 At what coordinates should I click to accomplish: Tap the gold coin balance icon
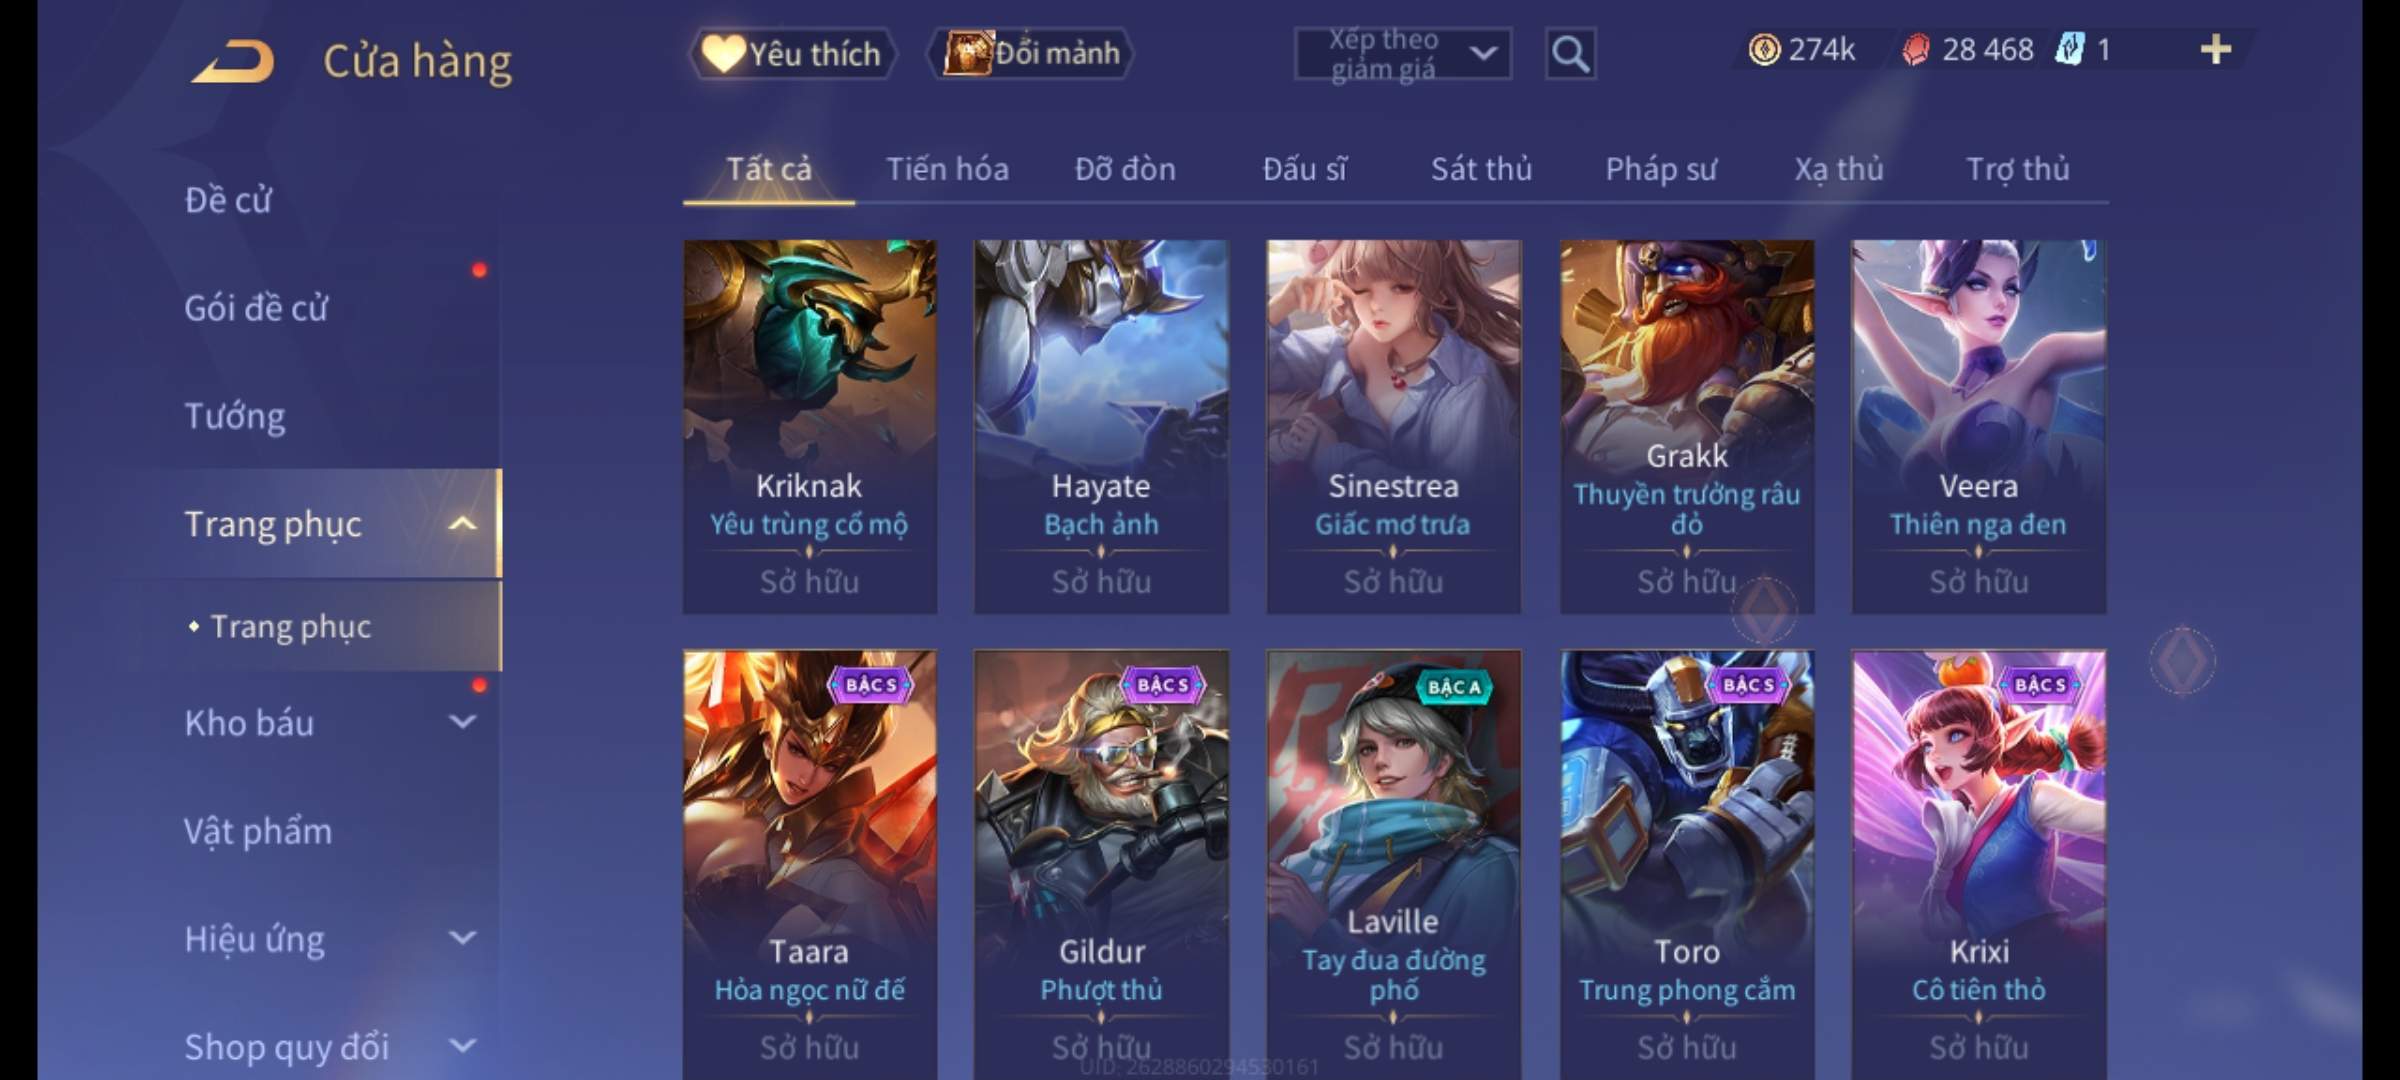[x=1764, y=49]
